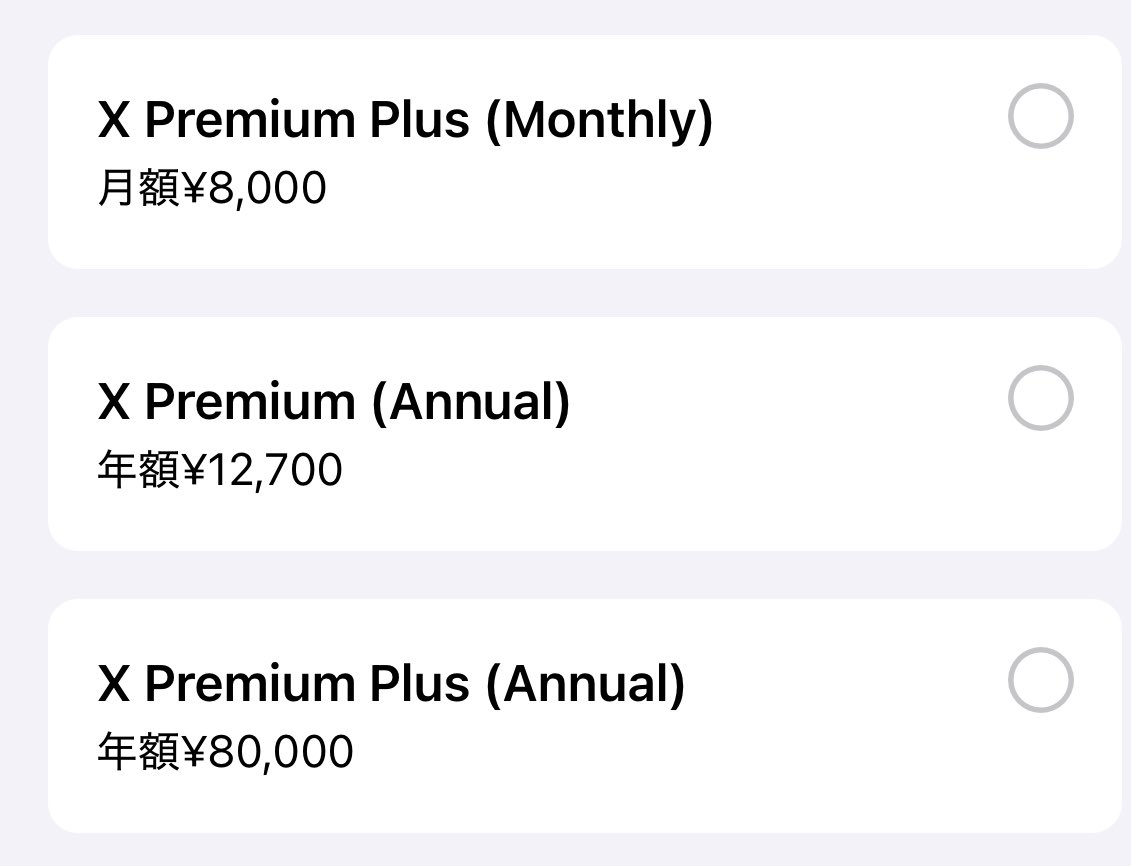Screen dimensions: 1131x866
Task: Click the 年額¥12,700 price text
Action: click(220, 470)
